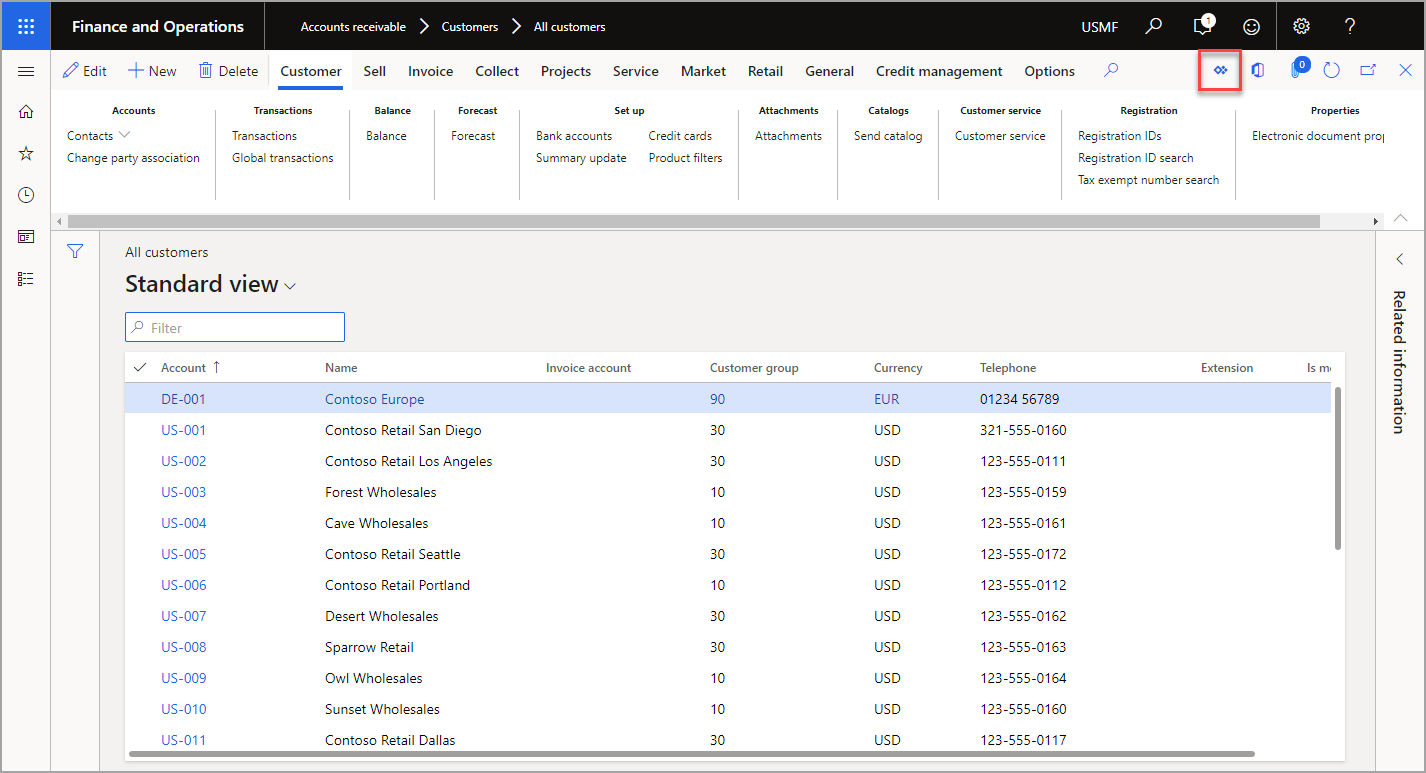This screenshot has width=1426, height=773.
Task: Click the action pane search magnifier
Action: (1111, 70)
